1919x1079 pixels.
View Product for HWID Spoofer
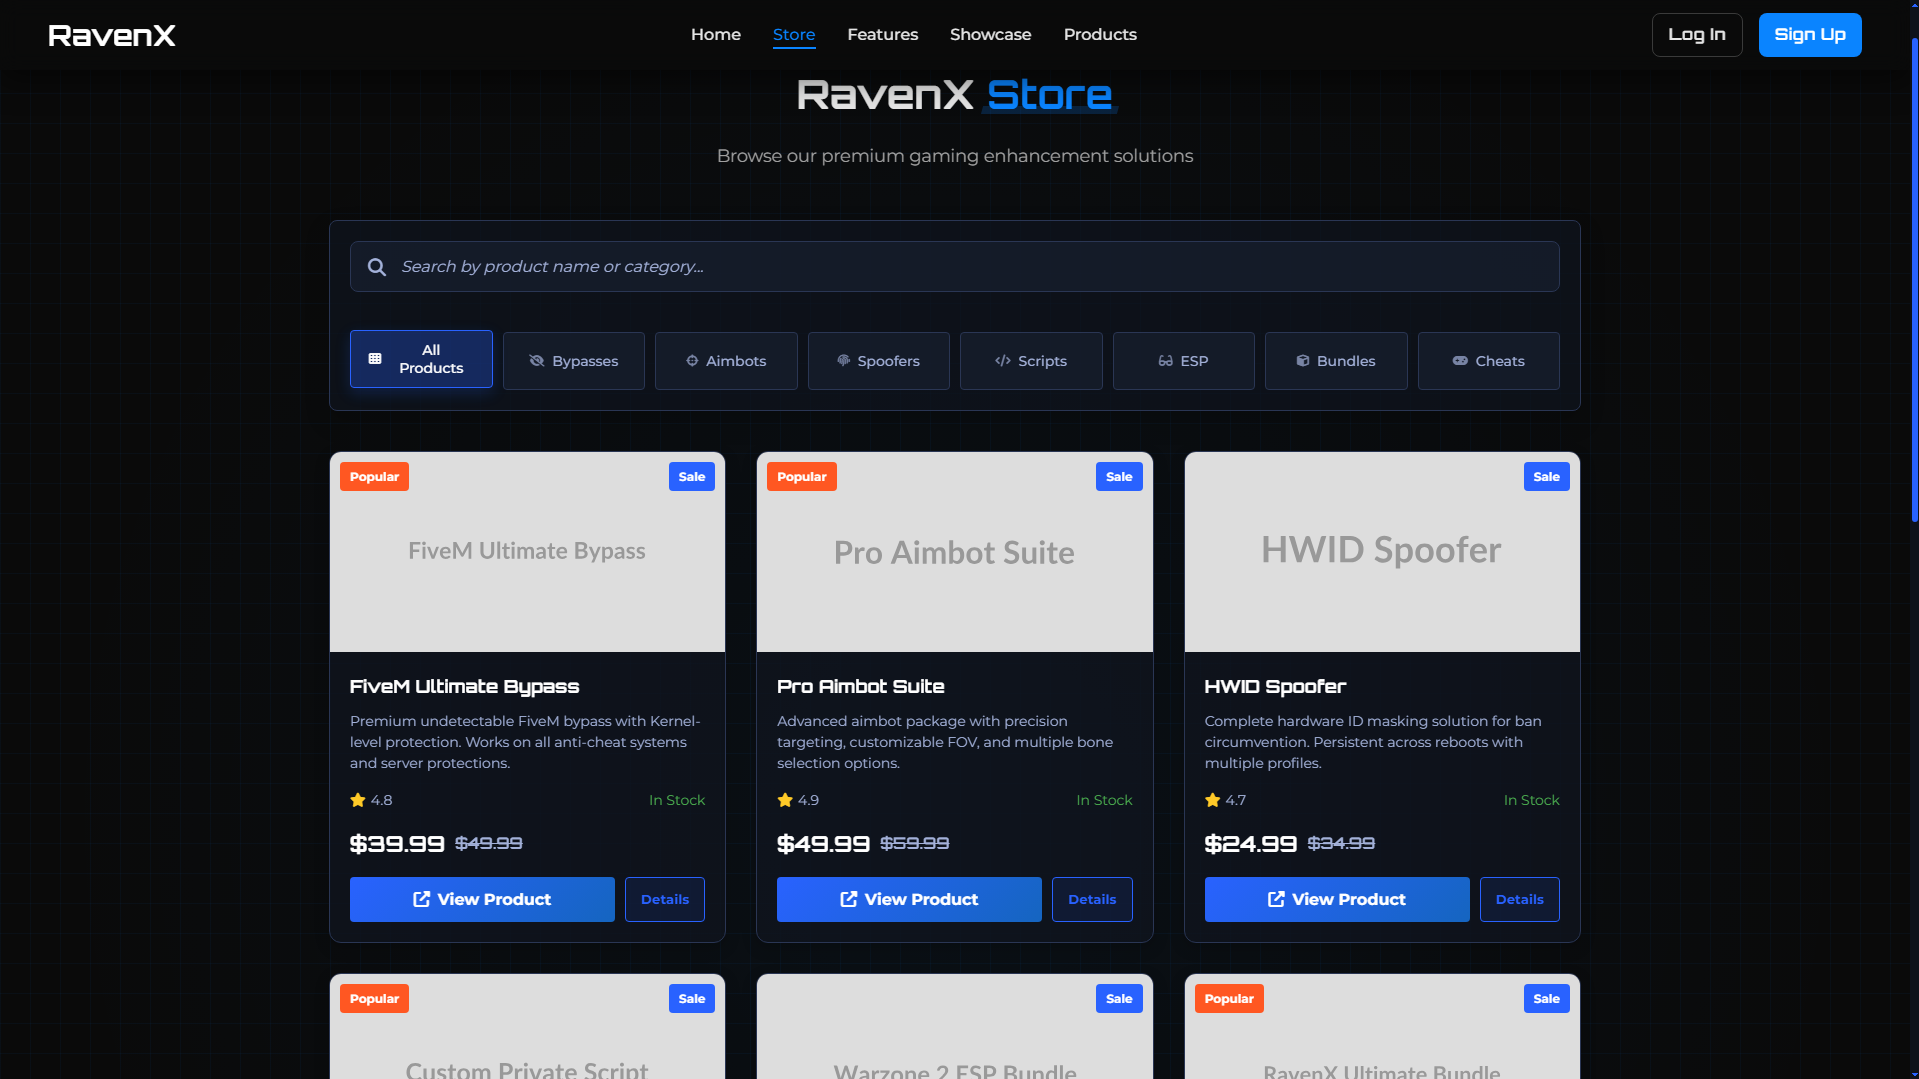tap(1337, 899)
